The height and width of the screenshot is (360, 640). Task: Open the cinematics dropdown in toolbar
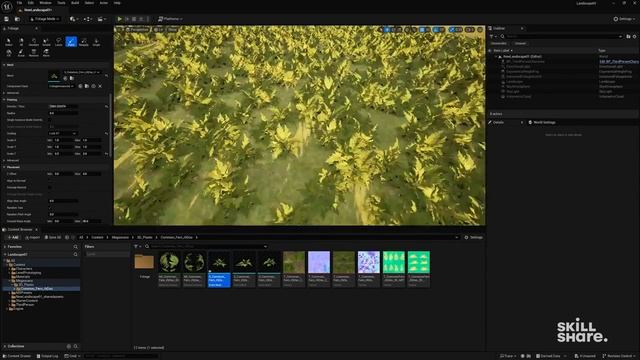coord(101,19)
